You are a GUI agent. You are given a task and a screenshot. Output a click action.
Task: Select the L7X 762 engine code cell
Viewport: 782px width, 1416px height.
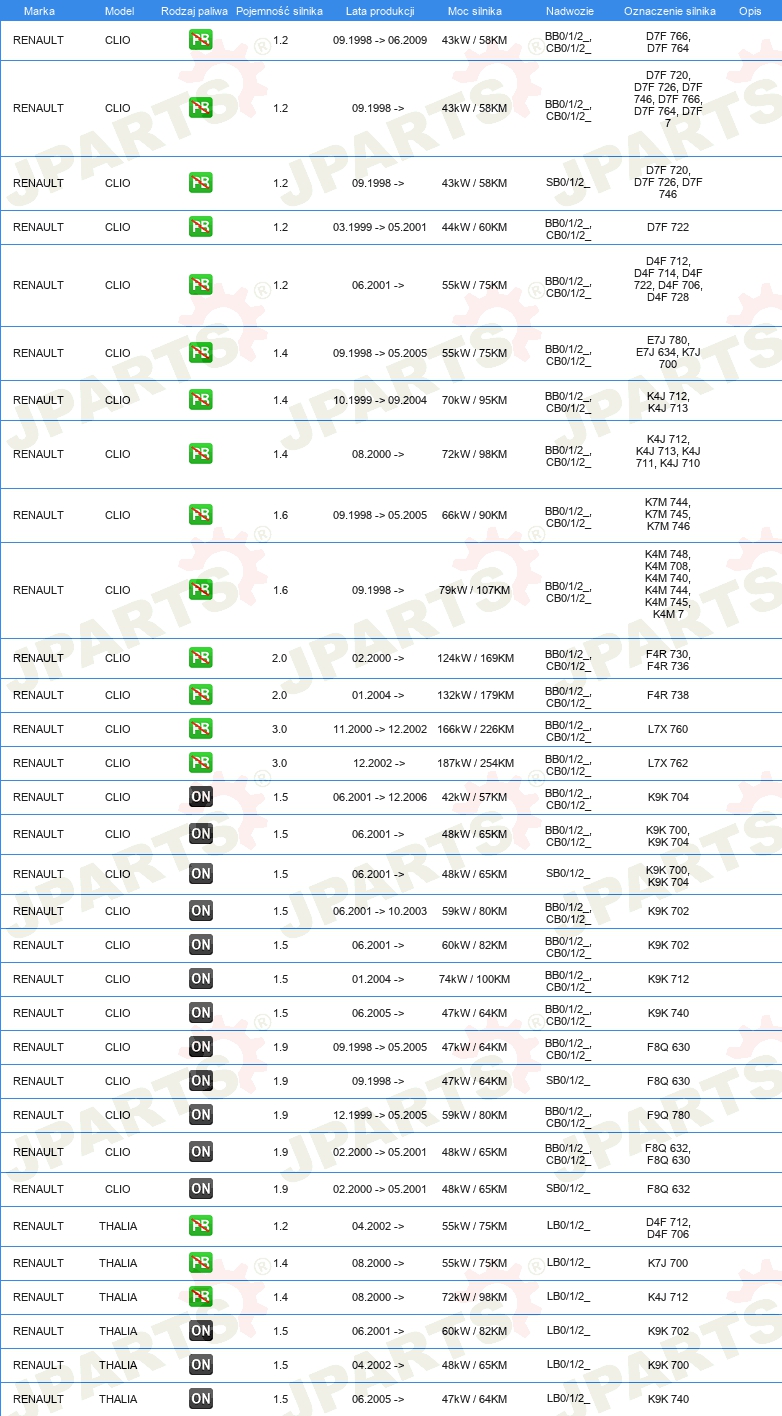coord(668,763)
